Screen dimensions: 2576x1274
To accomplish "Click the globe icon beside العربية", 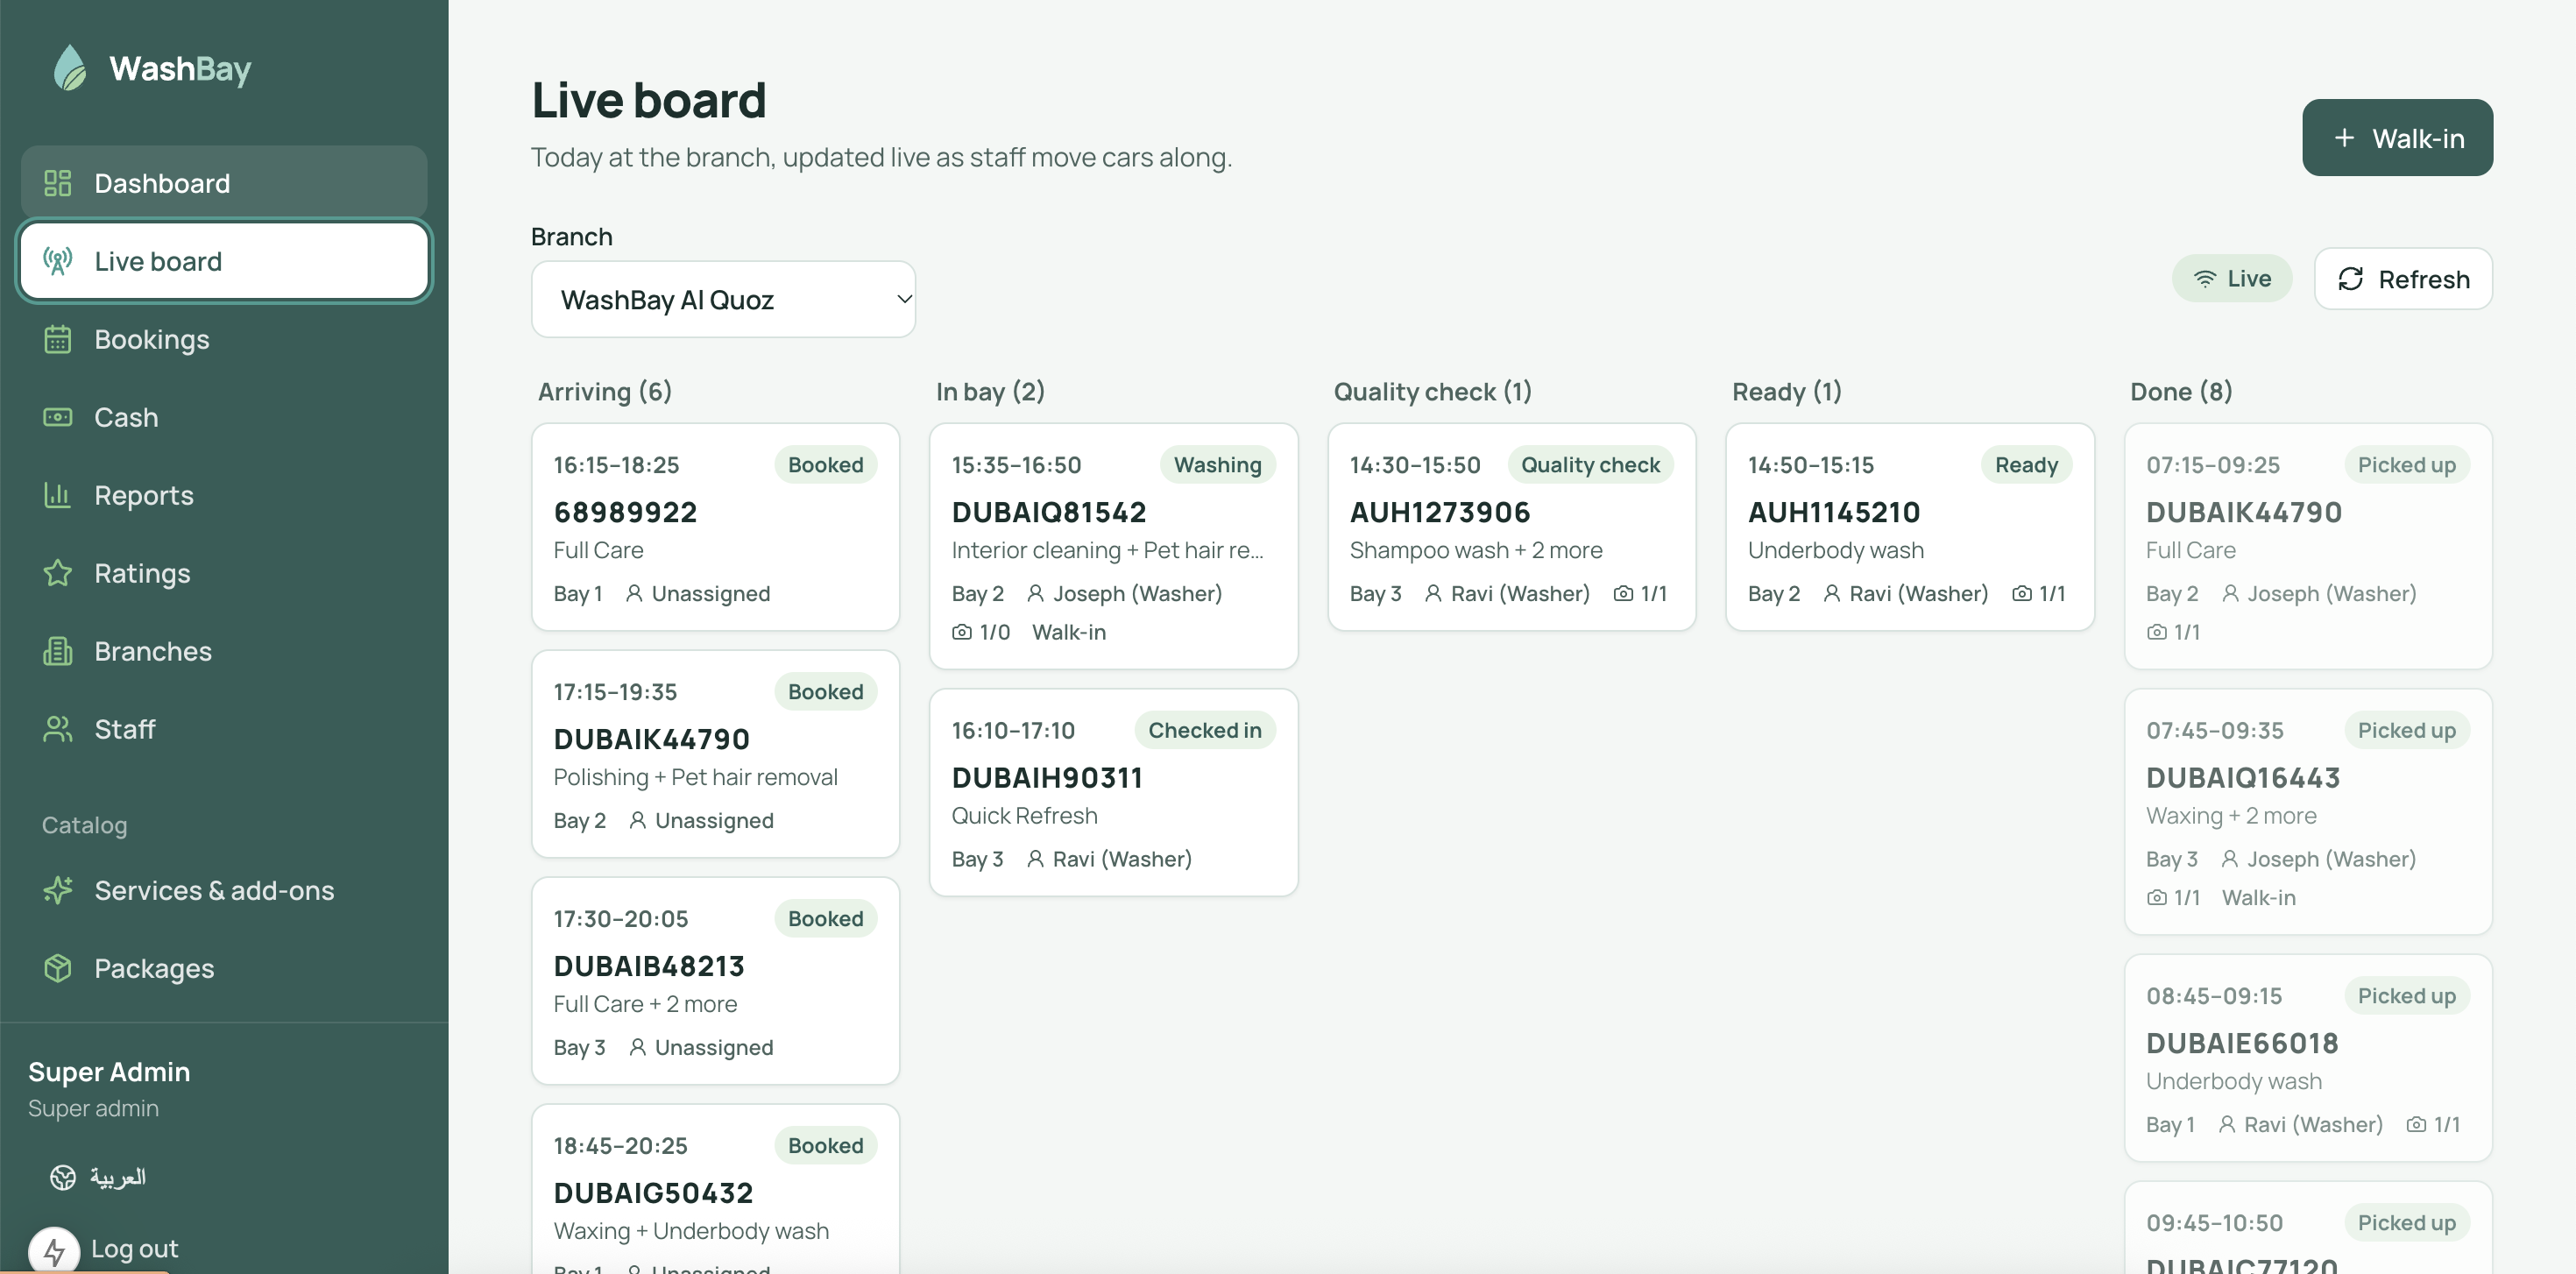I will click(x=63, y=1177).
